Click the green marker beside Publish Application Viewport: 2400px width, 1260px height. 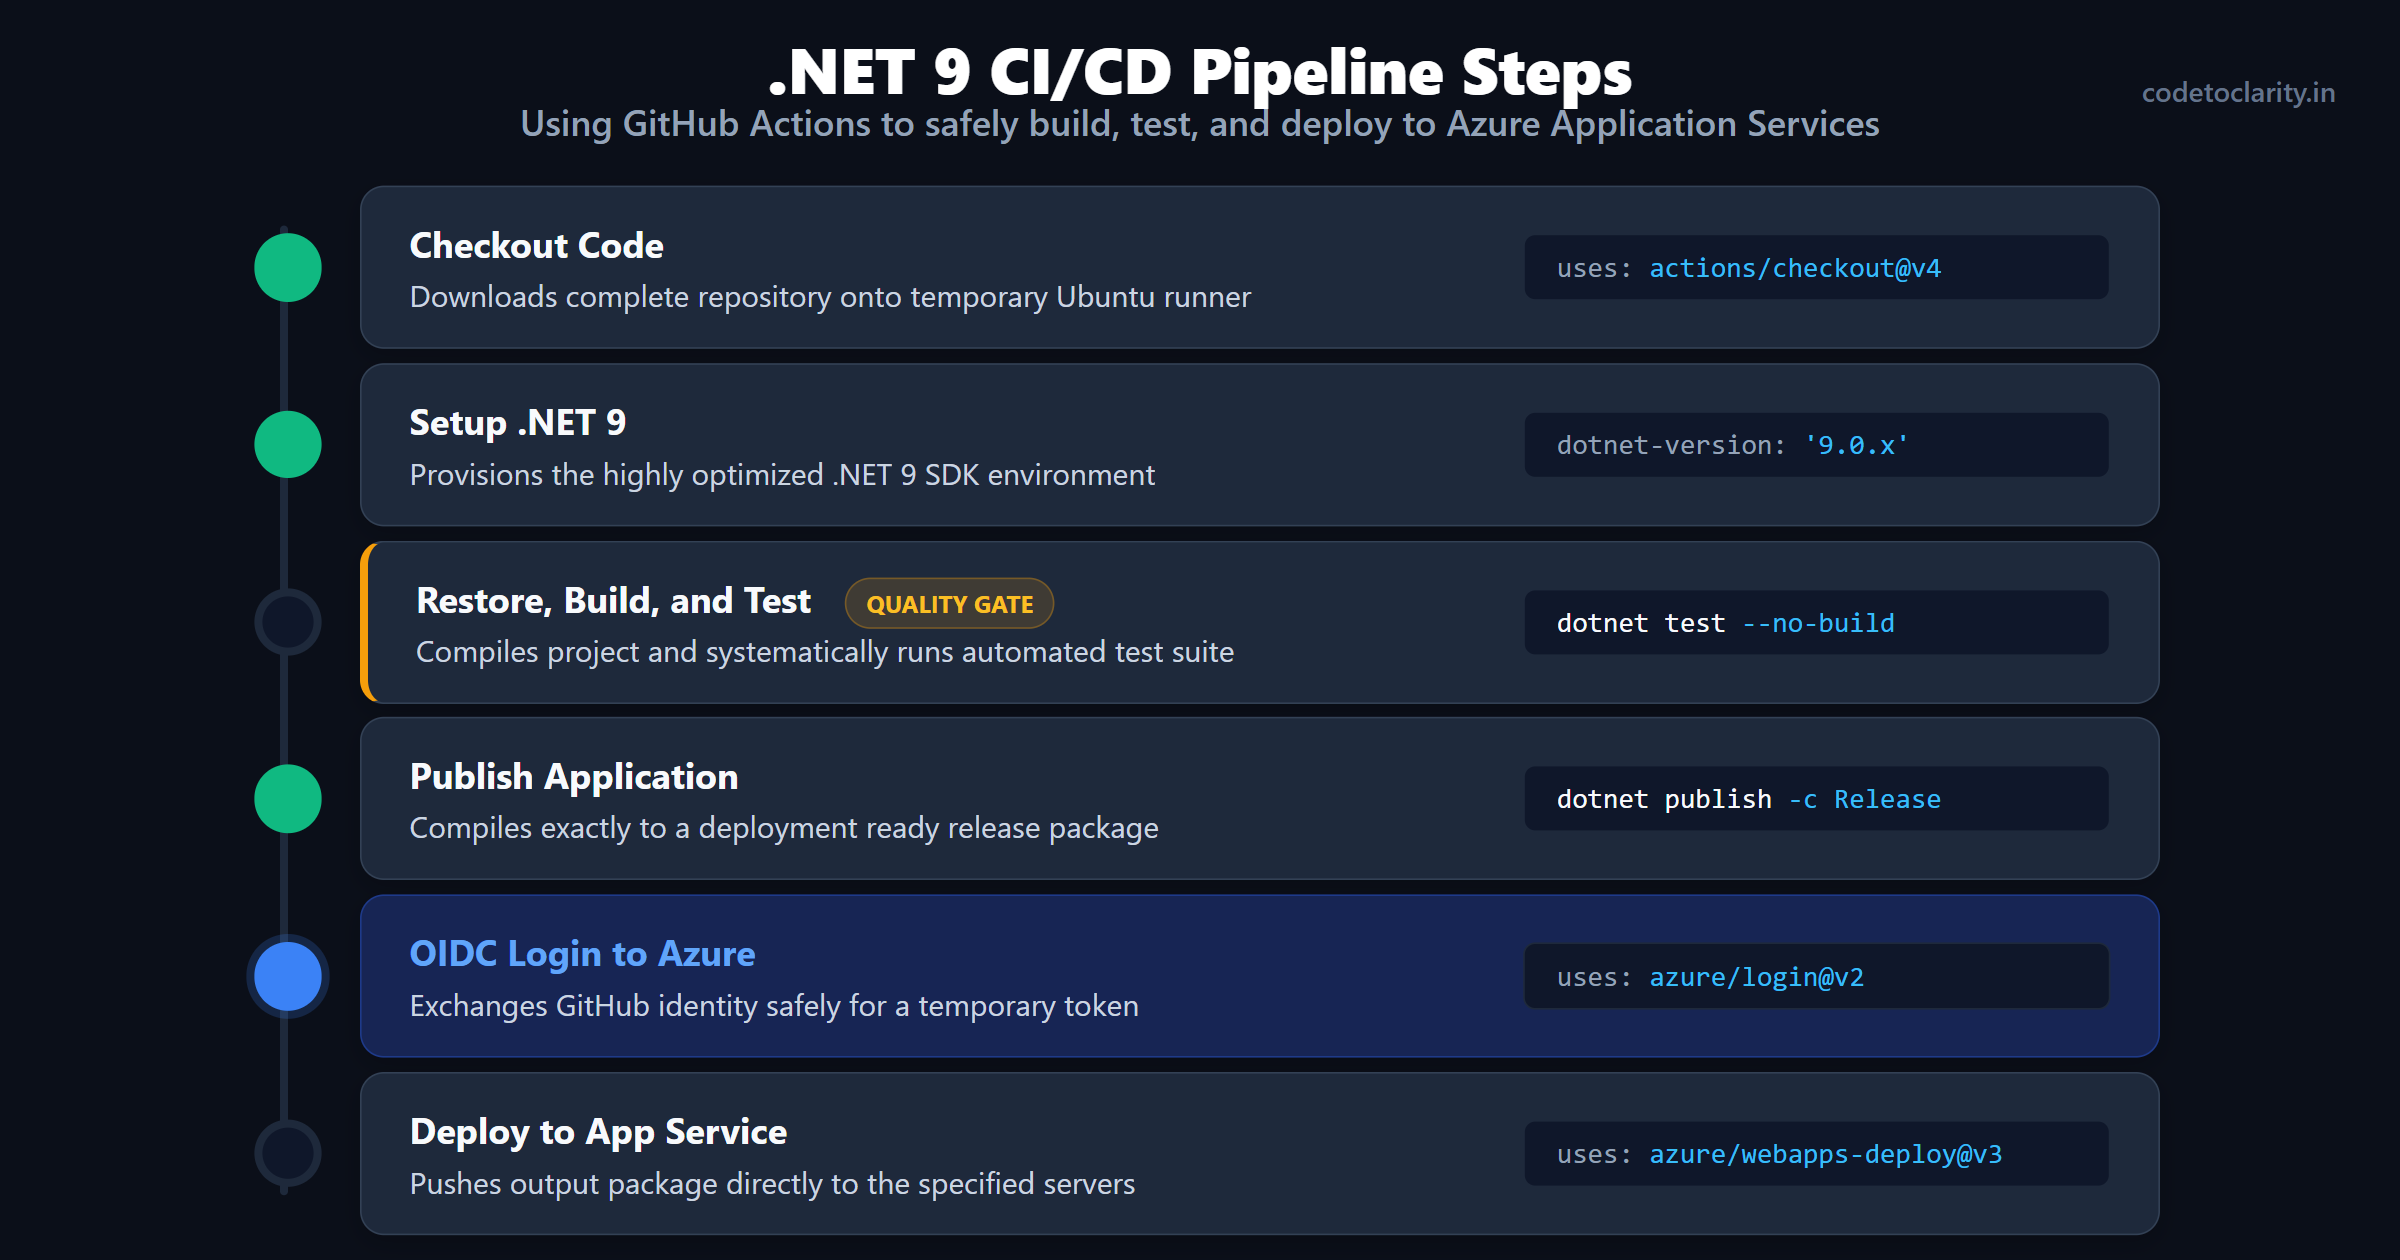[288, 799]
